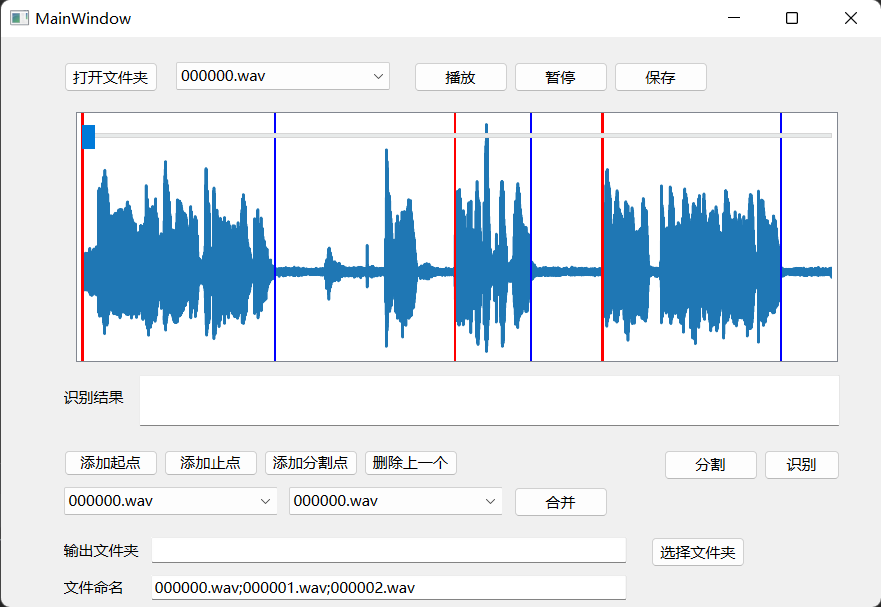Open the top 000000.wav file dropdown
This screenshot has width=881, height=607.
click(x=283, y=76)
